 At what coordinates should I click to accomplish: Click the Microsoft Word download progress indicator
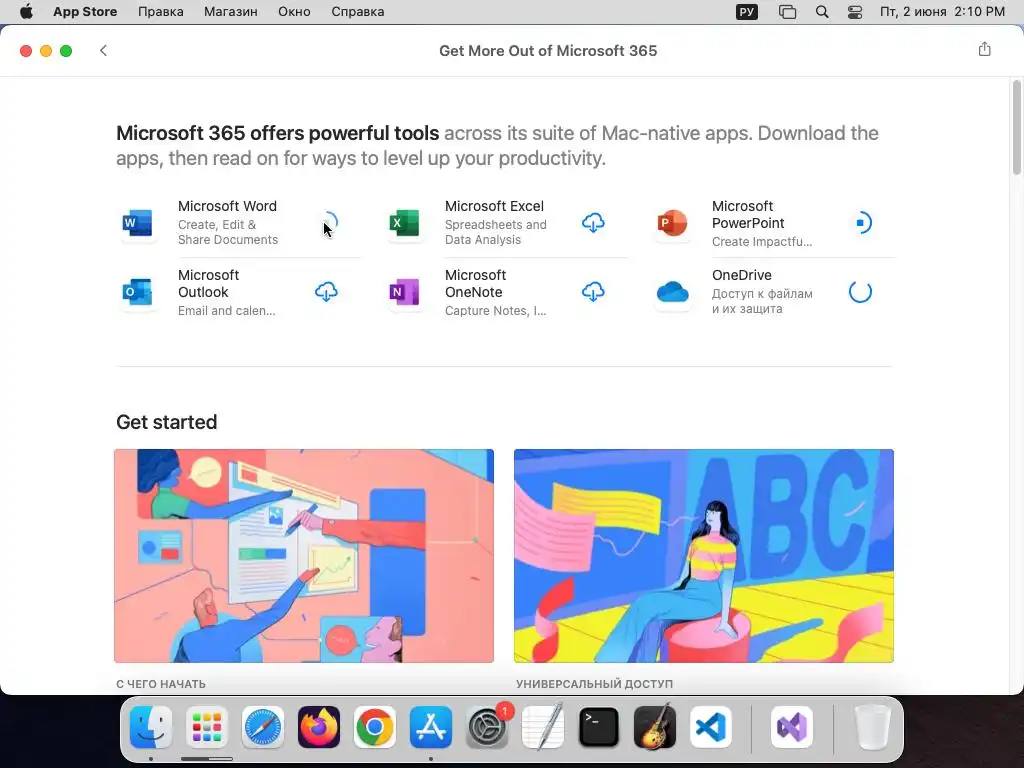(x=327, y=223)
